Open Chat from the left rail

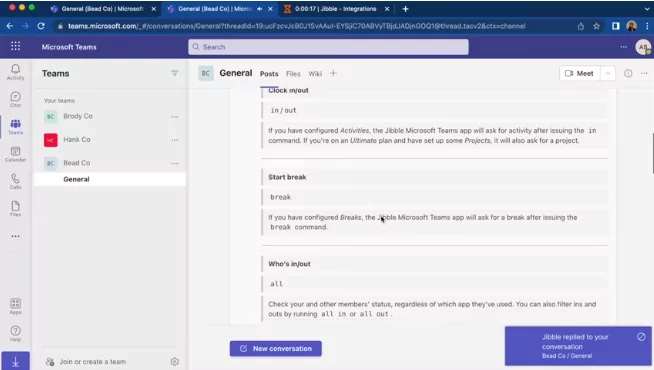pyautogui.click(x=15, y=99)
